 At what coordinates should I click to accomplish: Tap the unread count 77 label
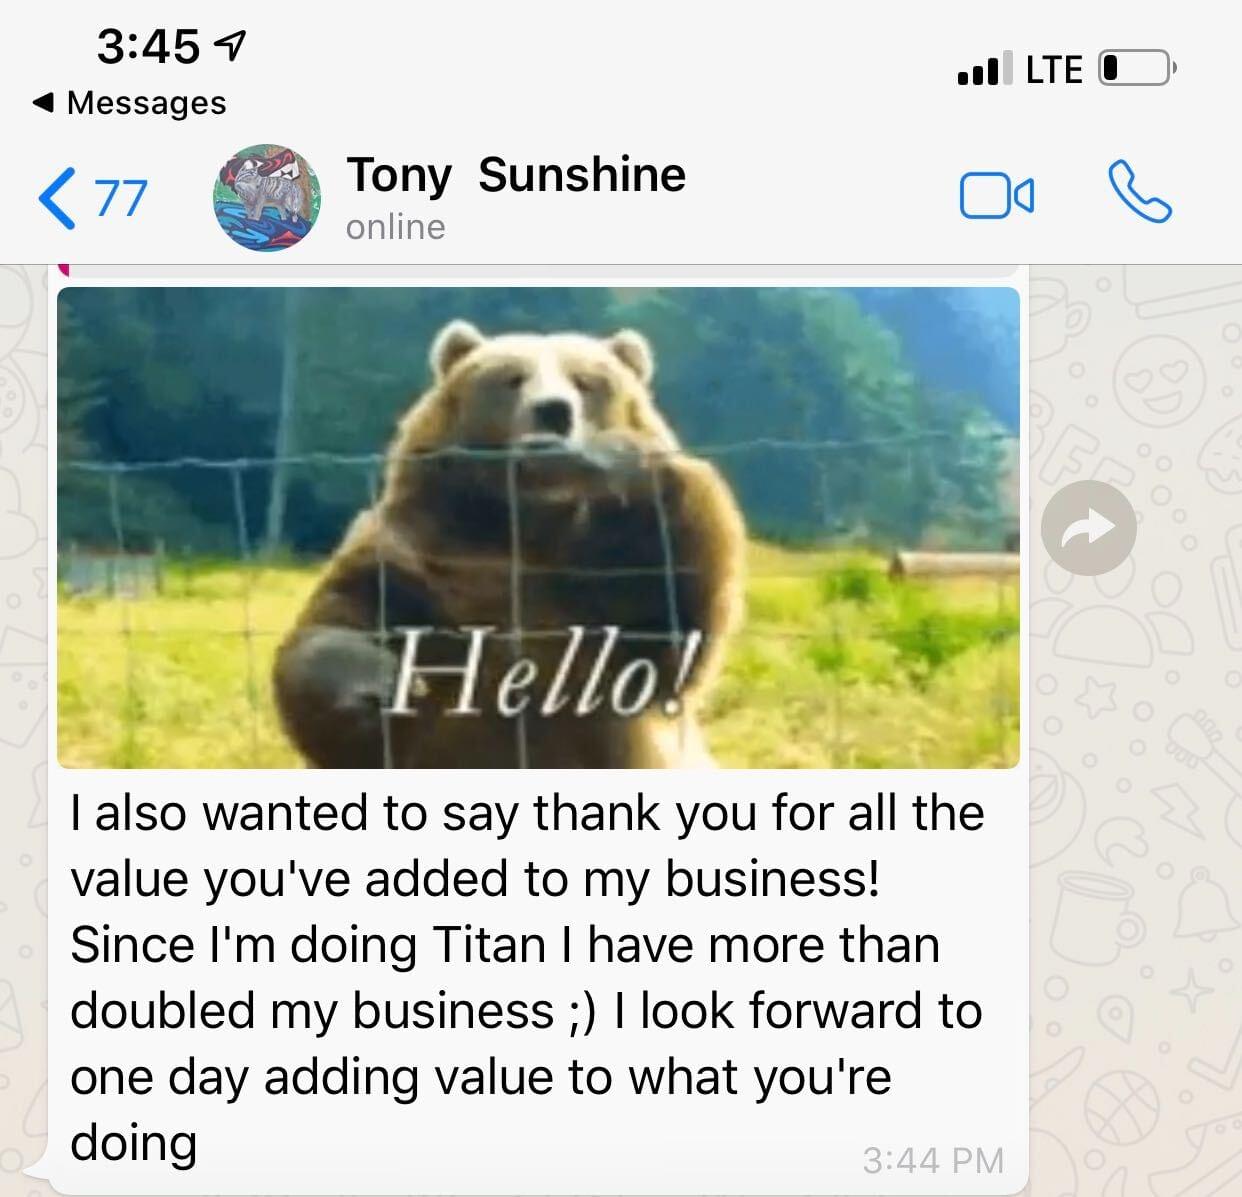click(x=121, y=198)
